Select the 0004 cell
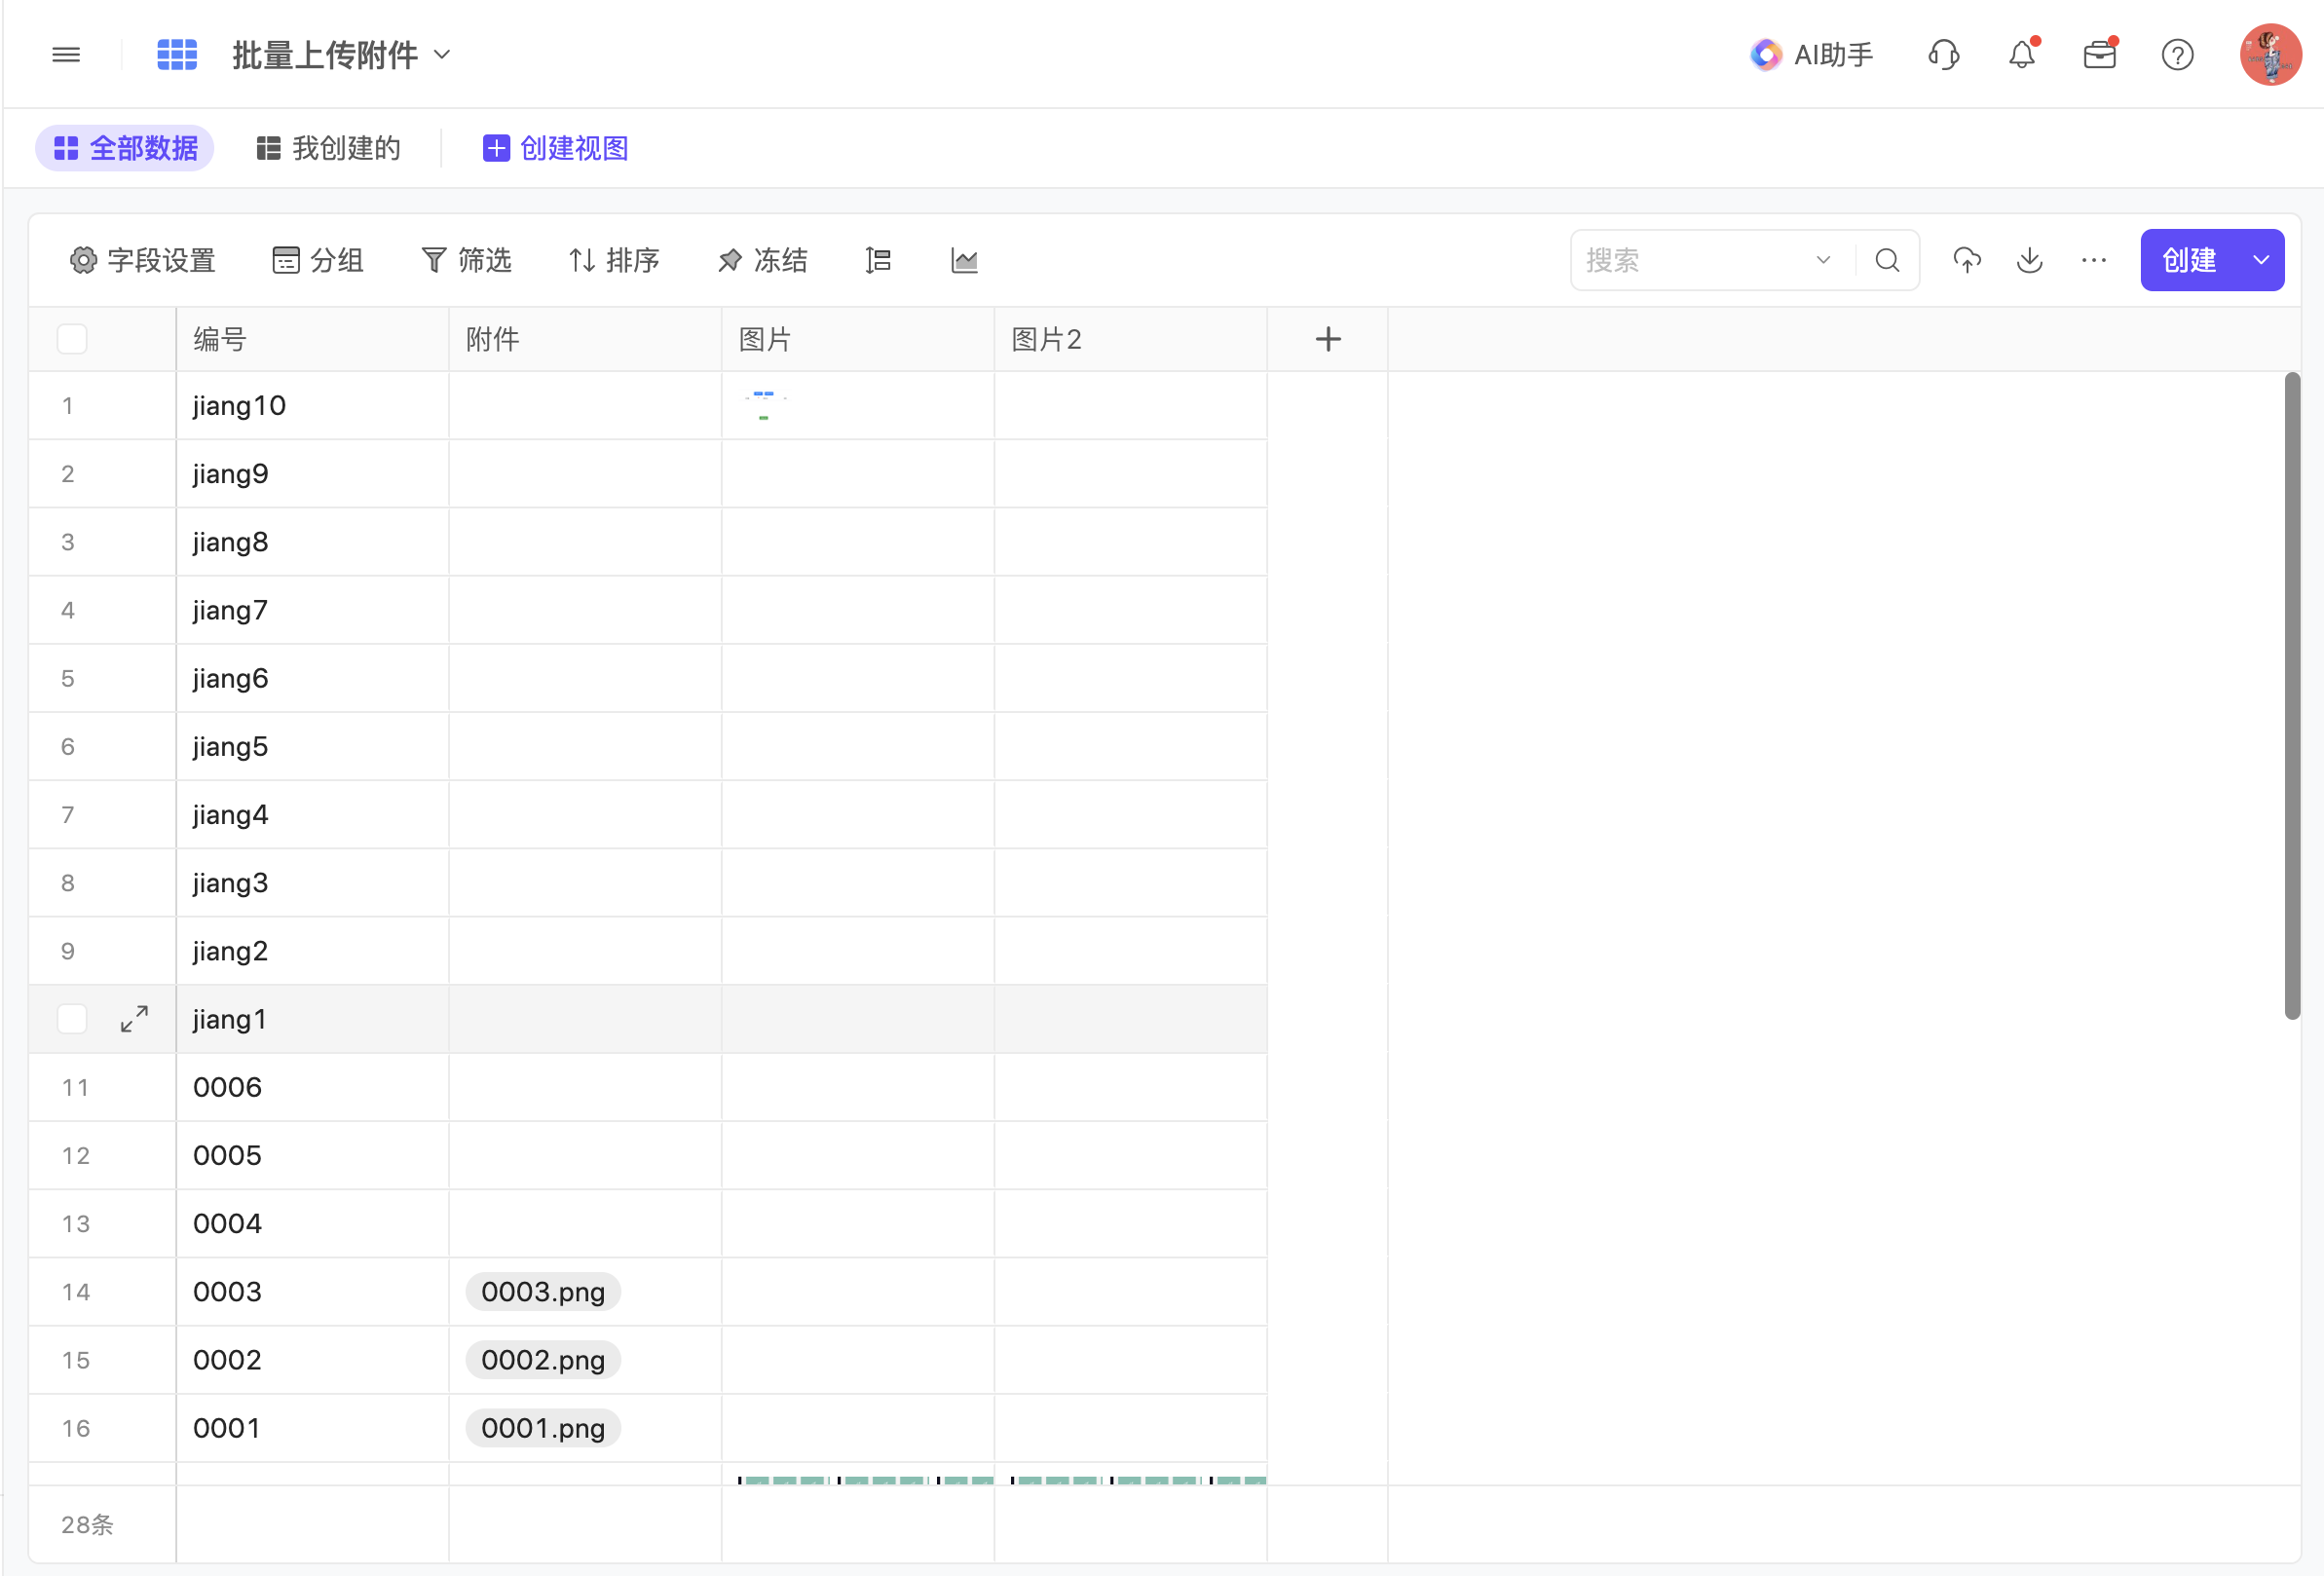Viewport: 2324px width, 1576px height. tap(313, 1223)
